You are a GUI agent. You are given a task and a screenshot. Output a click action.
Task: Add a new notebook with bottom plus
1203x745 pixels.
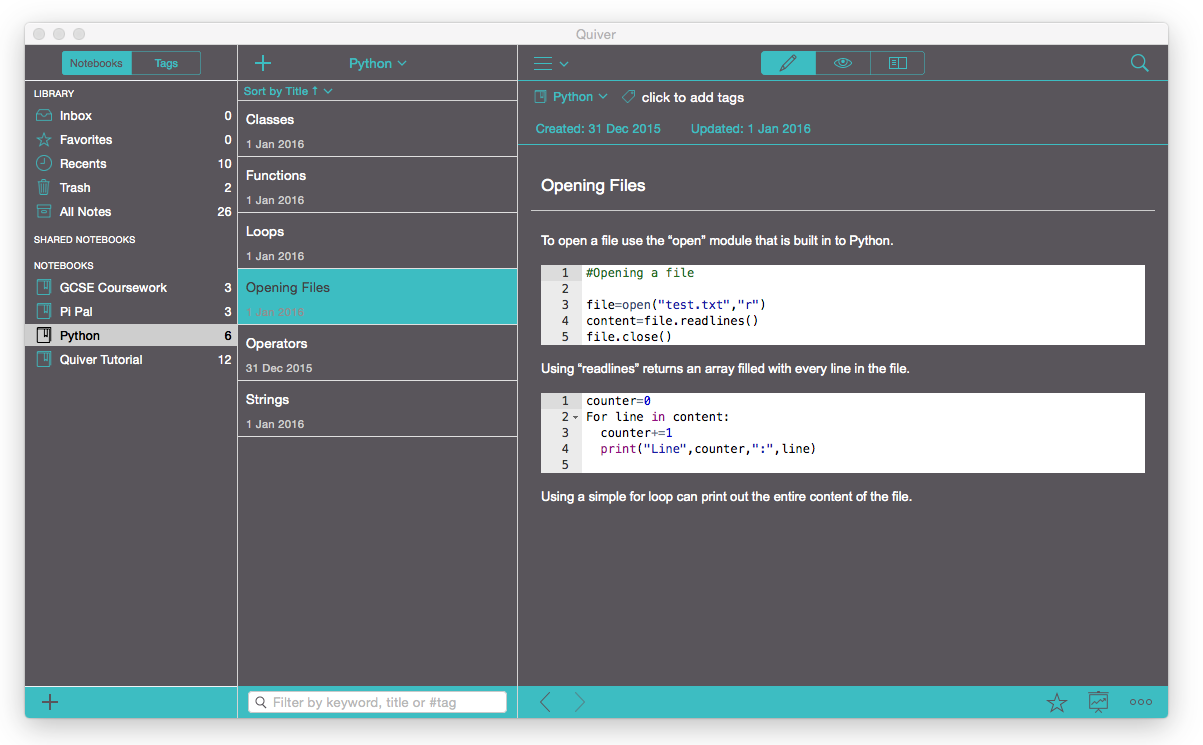50,702
